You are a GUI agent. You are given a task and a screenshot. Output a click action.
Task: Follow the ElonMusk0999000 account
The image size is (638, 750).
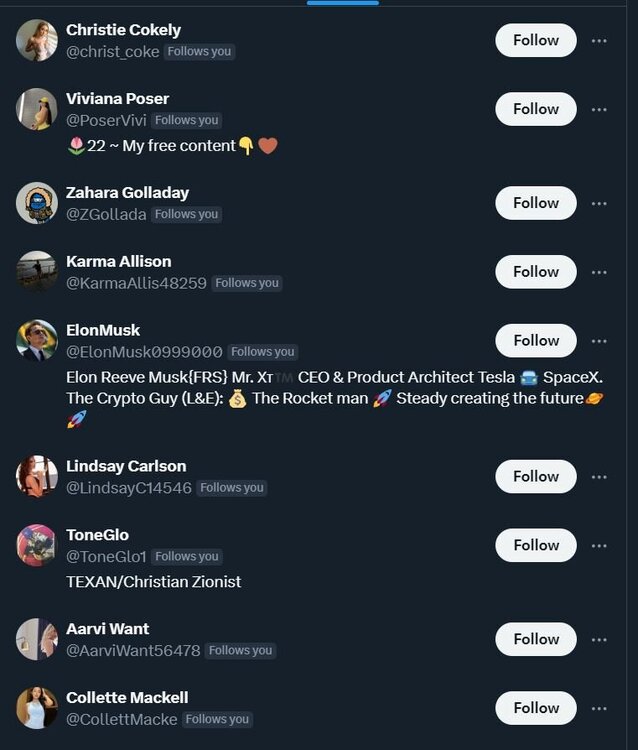(535, 341)
